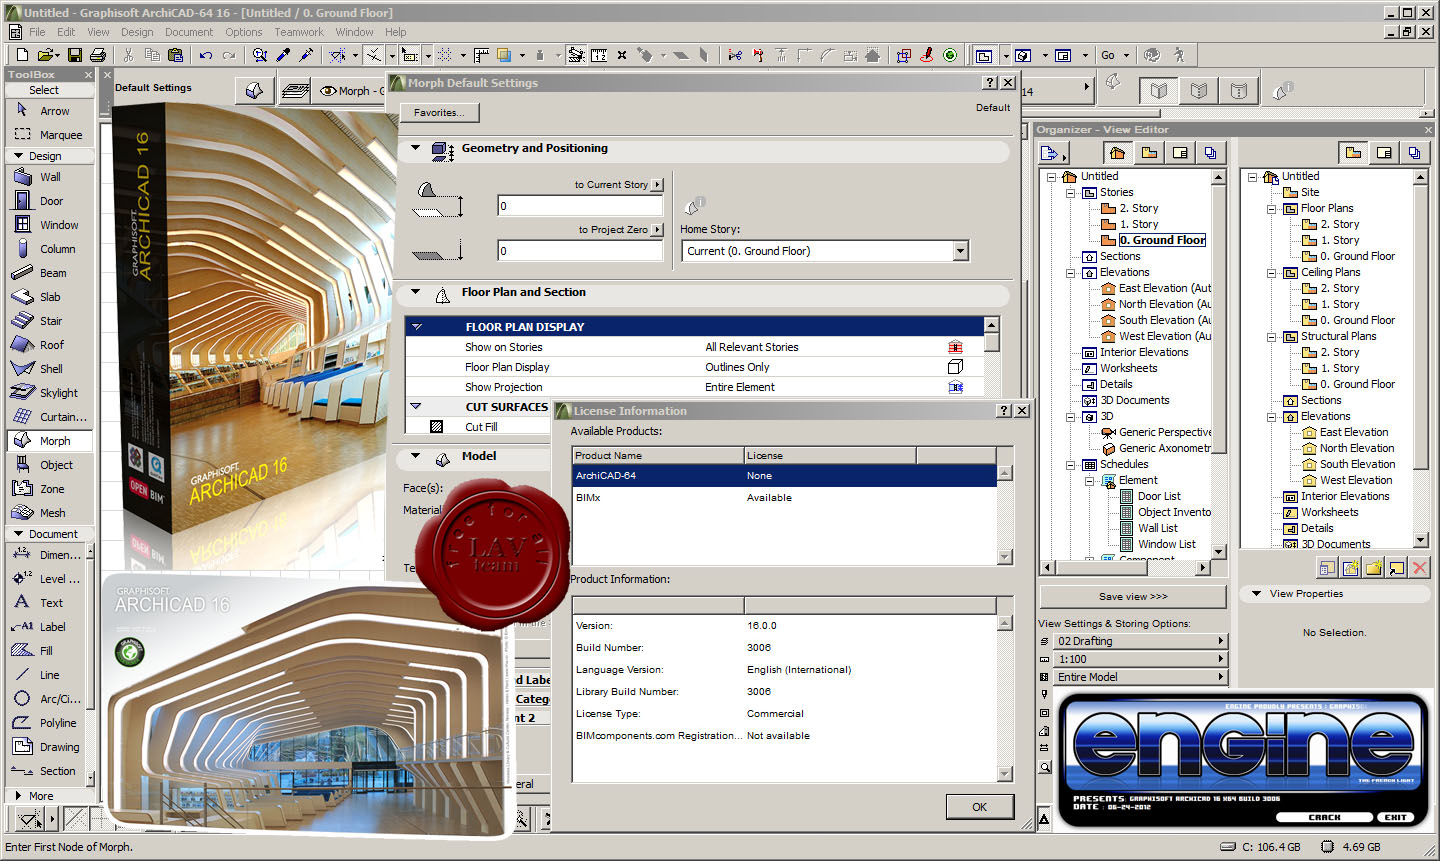Select the Skylight tool in ToolBox
1440x861 pixels.
[x=50, y=393]
